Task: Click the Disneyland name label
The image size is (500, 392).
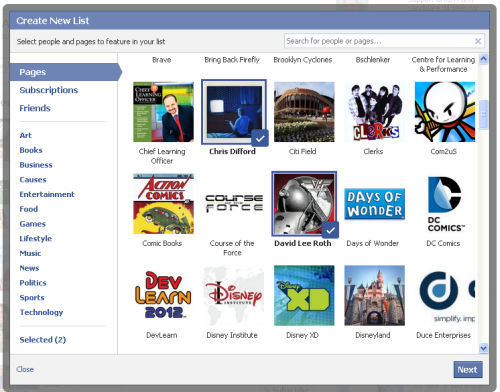Action: (373, 335)
